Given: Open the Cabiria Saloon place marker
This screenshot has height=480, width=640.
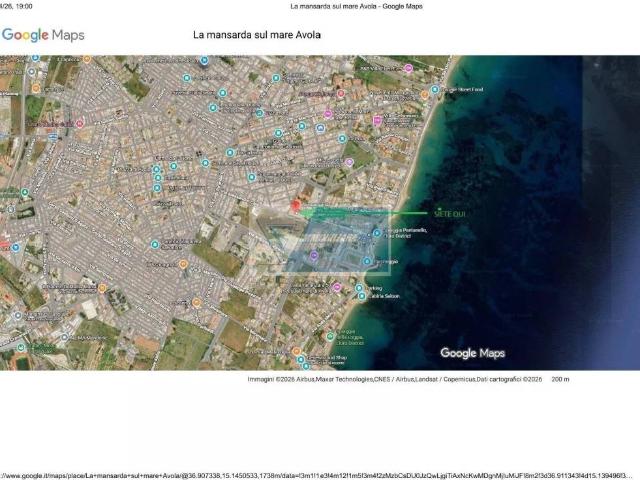Looking at the screenshot, I should point(362,296).
